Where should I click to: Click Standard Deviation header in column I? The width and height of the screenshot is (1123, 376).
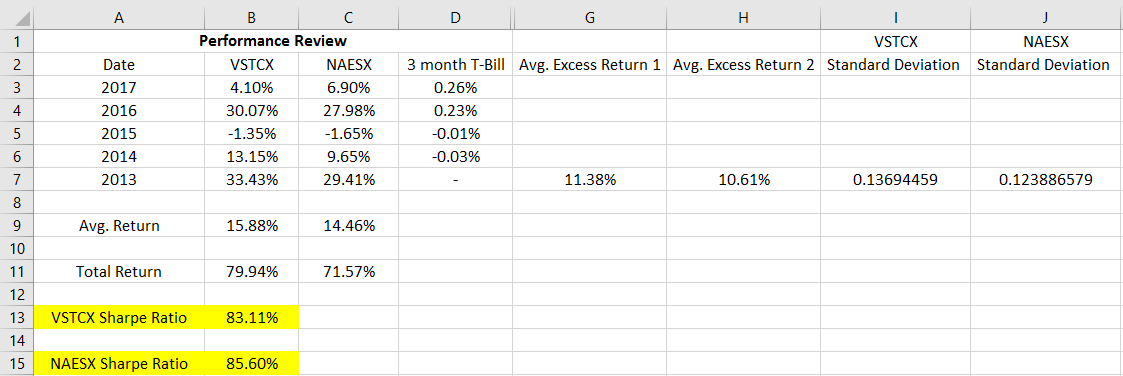pos(895,64)
